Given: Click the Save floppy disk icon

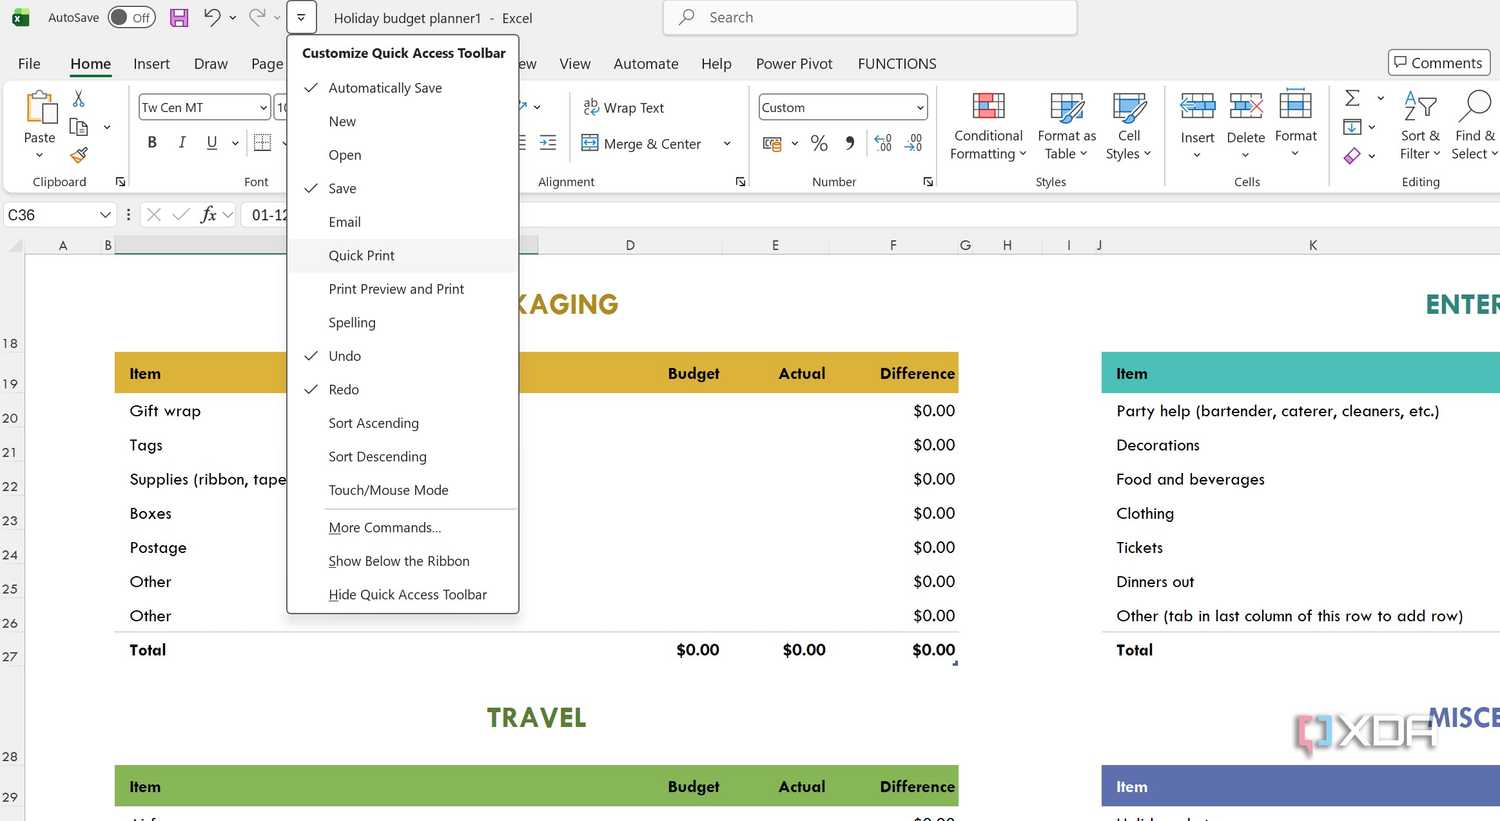Looking at the screenshot, I should [179, 18].
